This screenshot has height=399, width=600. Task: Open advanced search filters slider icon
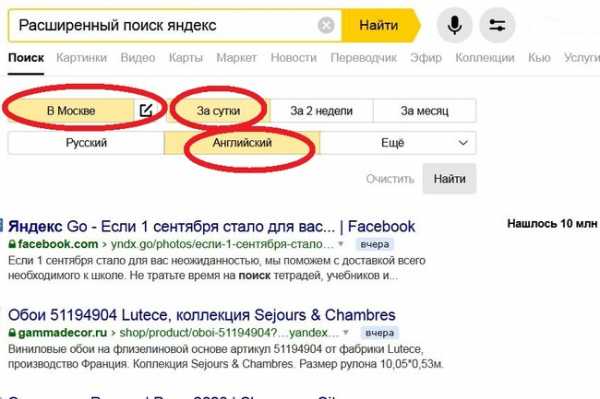tap(497, 25)
